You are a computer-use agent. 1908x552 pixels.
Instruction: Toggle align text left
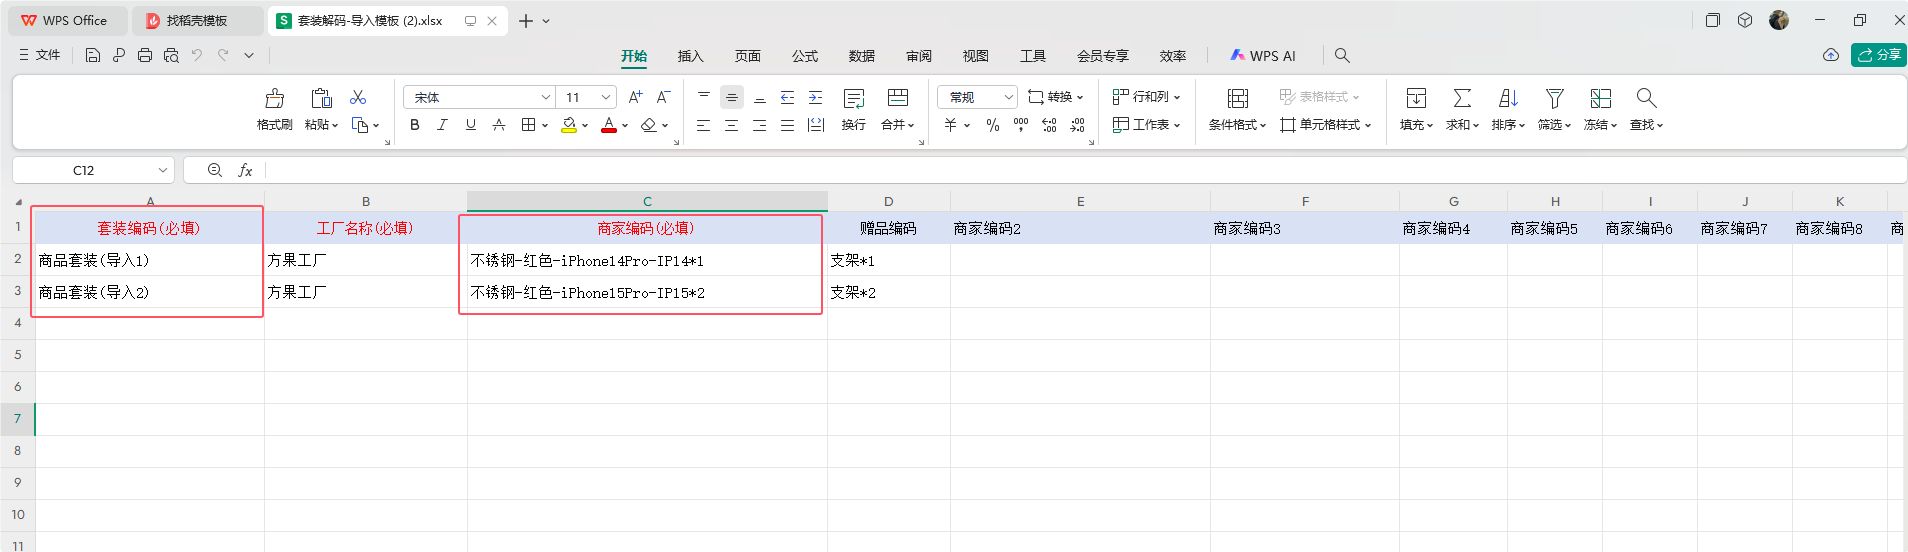pos(704,125)
